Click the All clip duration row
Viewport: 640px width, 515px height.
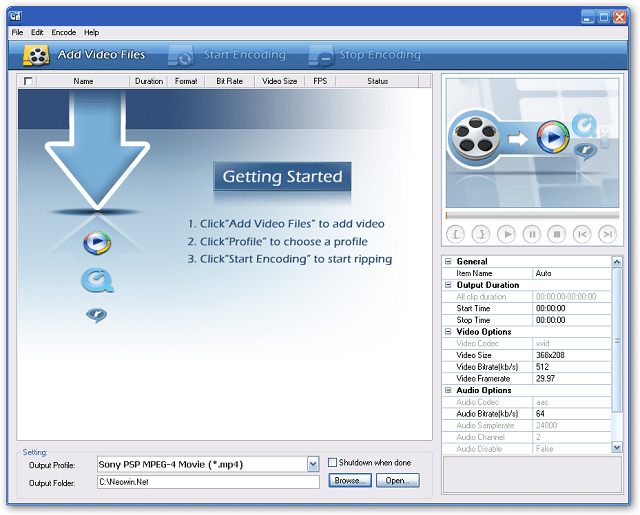click(x=527, y=297)
